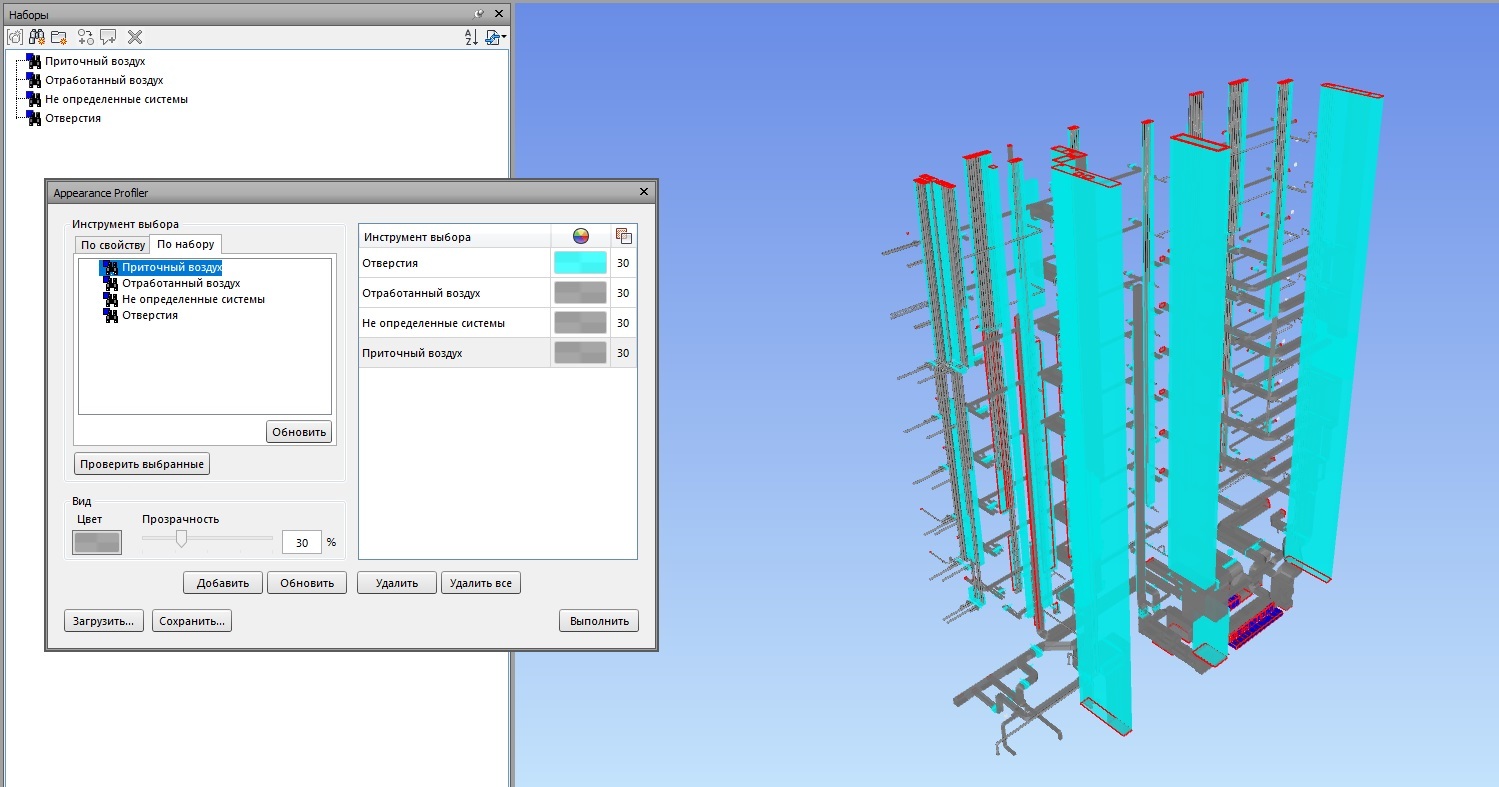Viewport: 1499px width, 787px height.
Task: Click the transparency percent input field
Action: (x=301, y=542)
